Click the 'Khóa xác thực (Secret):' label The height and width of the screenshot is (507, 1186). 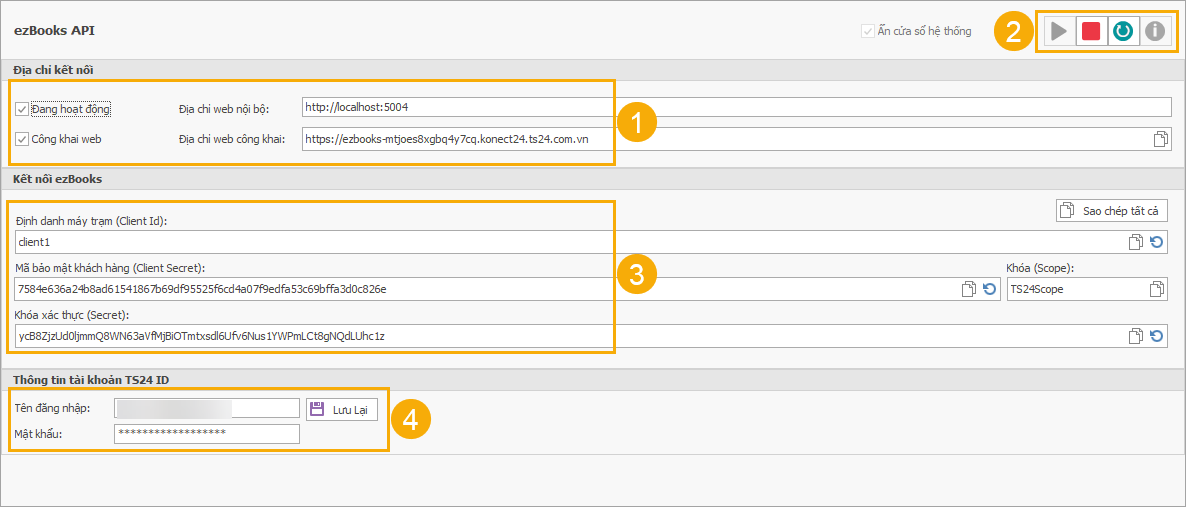point(73,314)
